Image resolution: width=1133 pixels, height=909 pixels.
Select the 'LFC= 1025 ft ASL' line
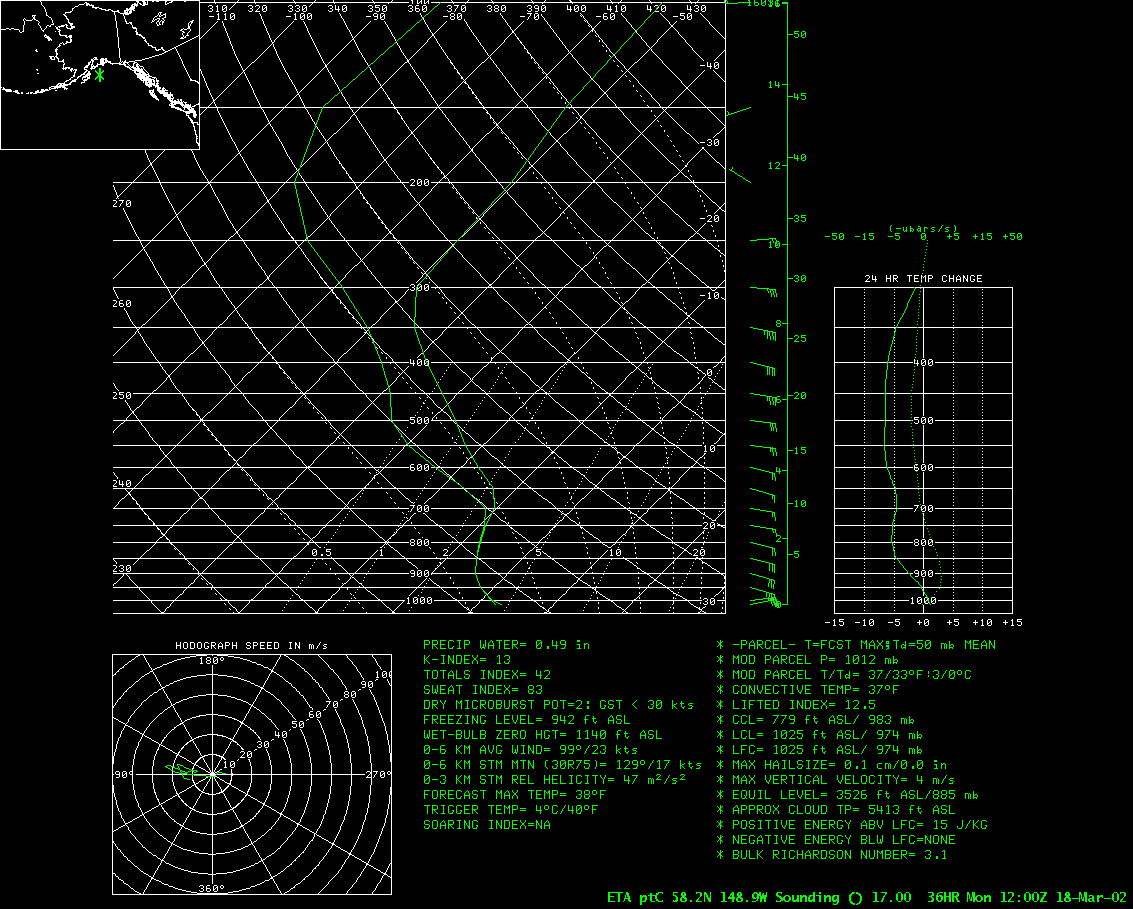(x=820, y=750)
